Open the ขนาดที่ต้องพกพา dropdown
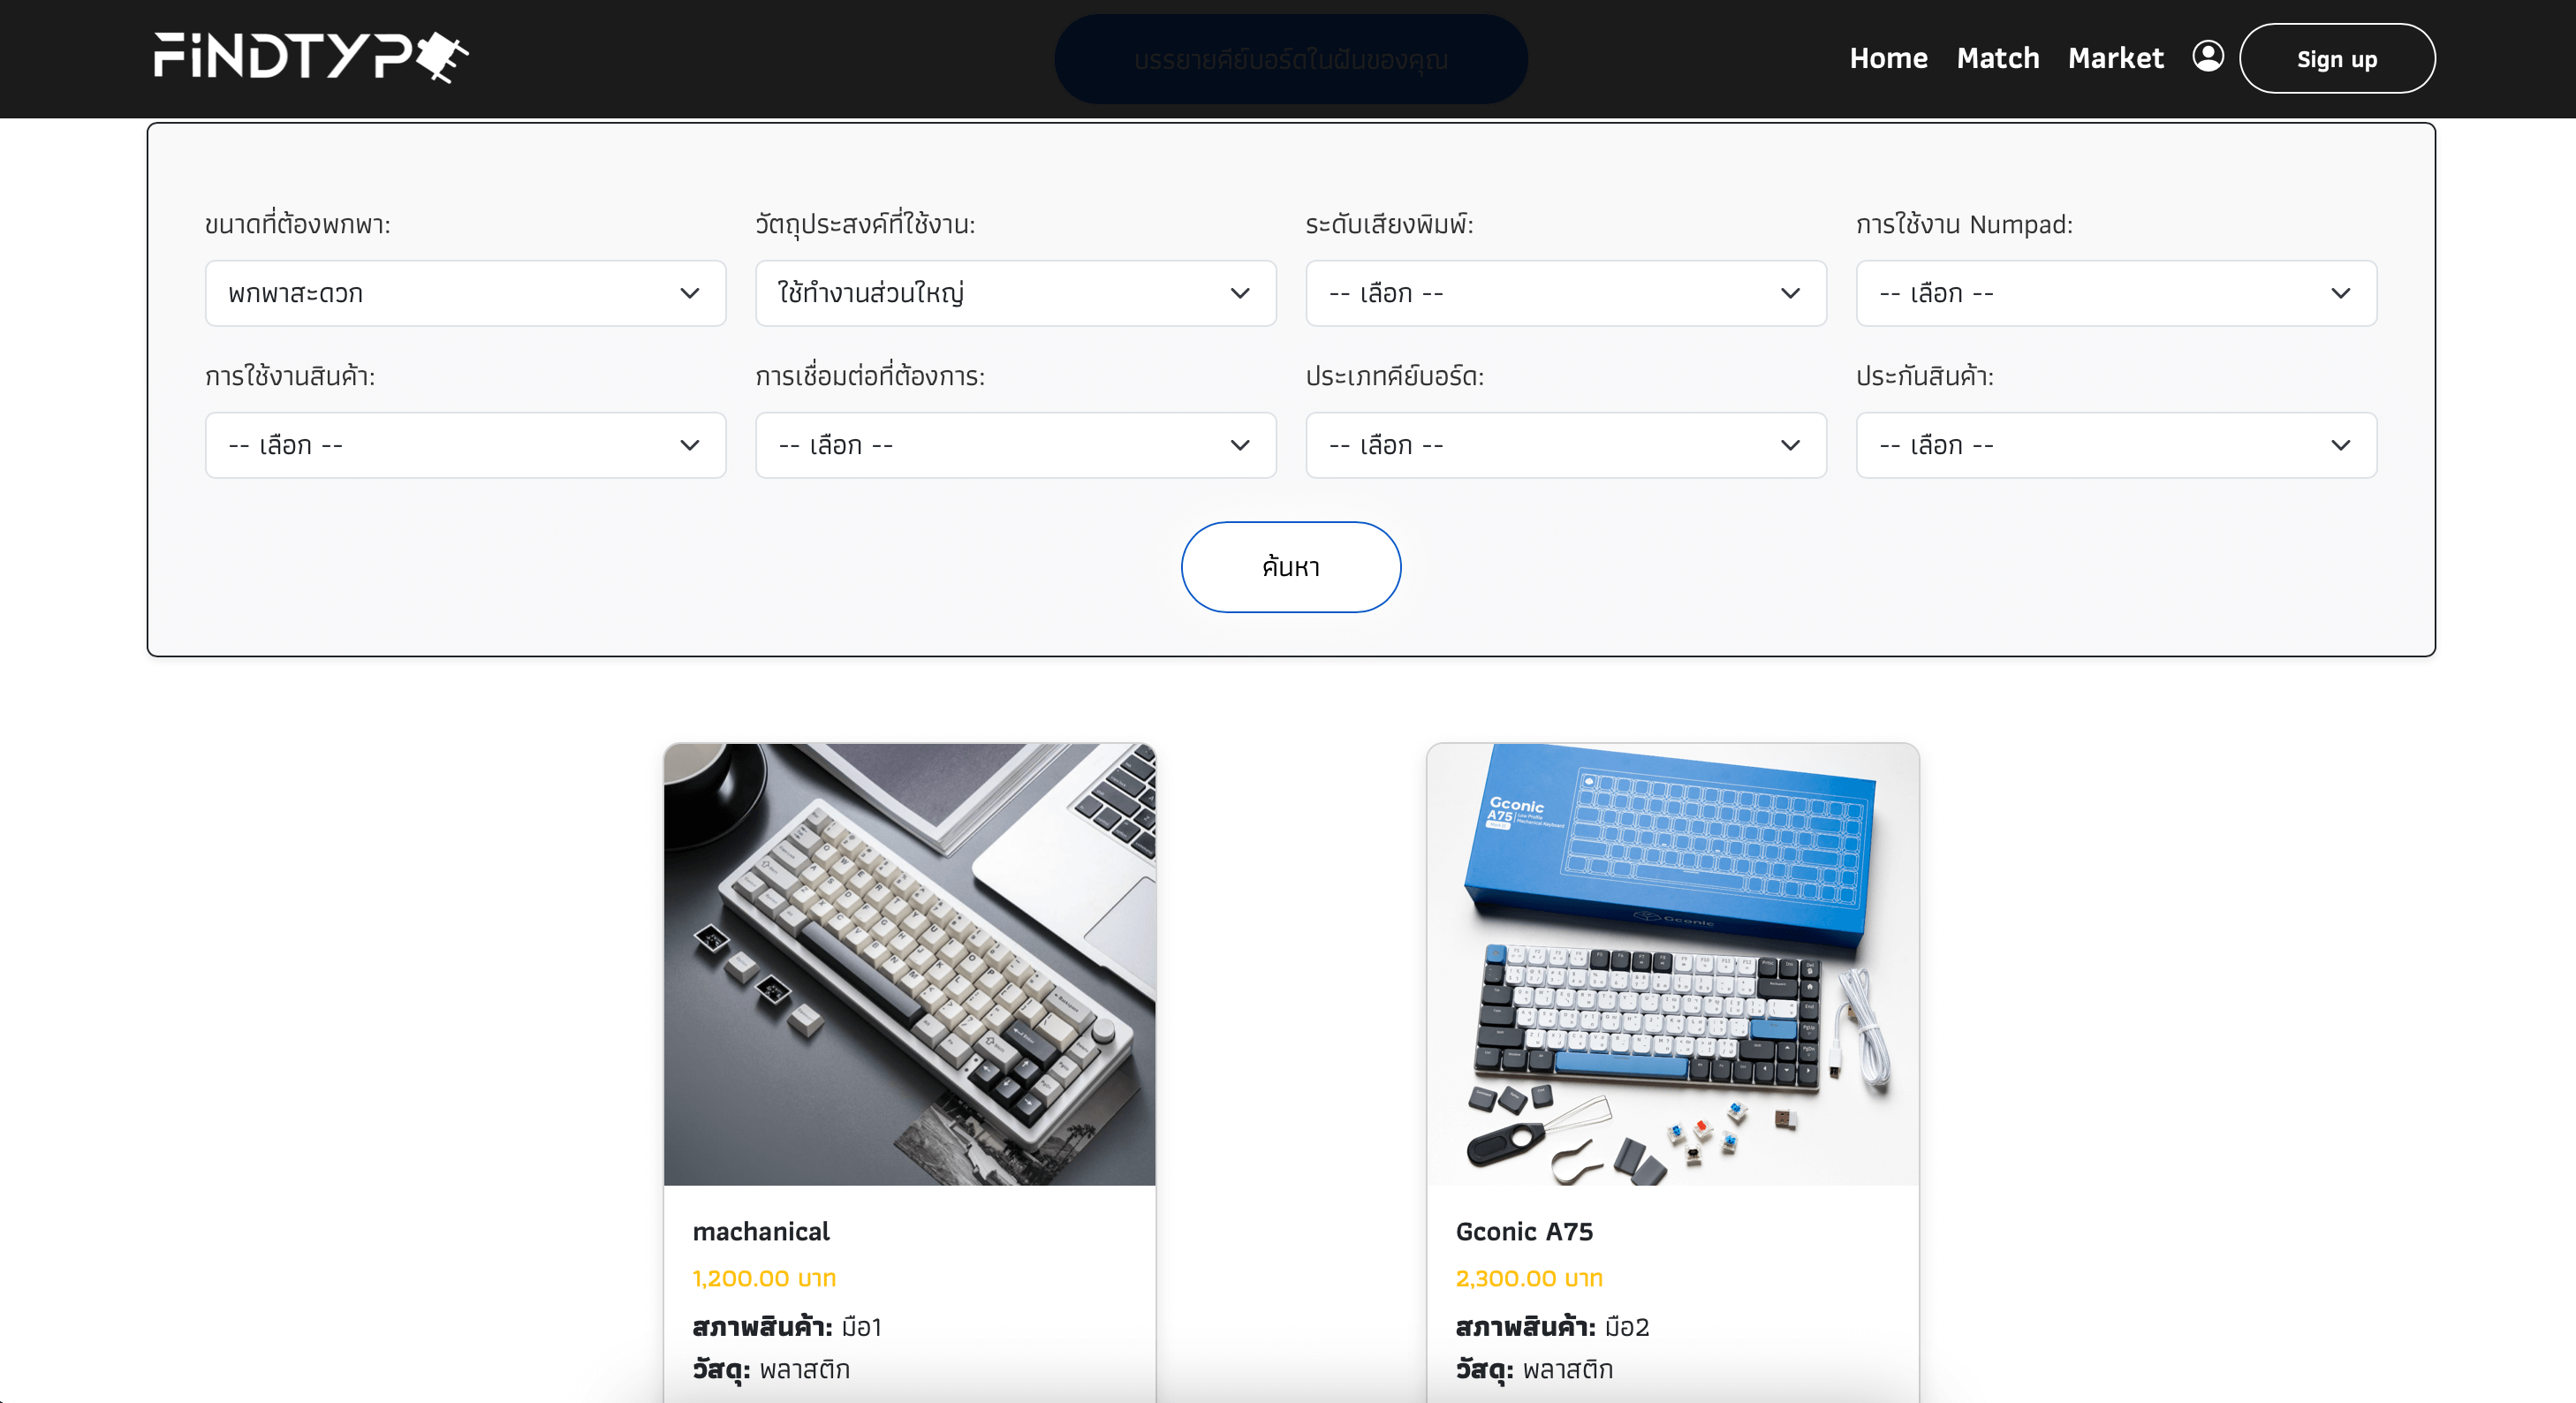 pos(465,293)
